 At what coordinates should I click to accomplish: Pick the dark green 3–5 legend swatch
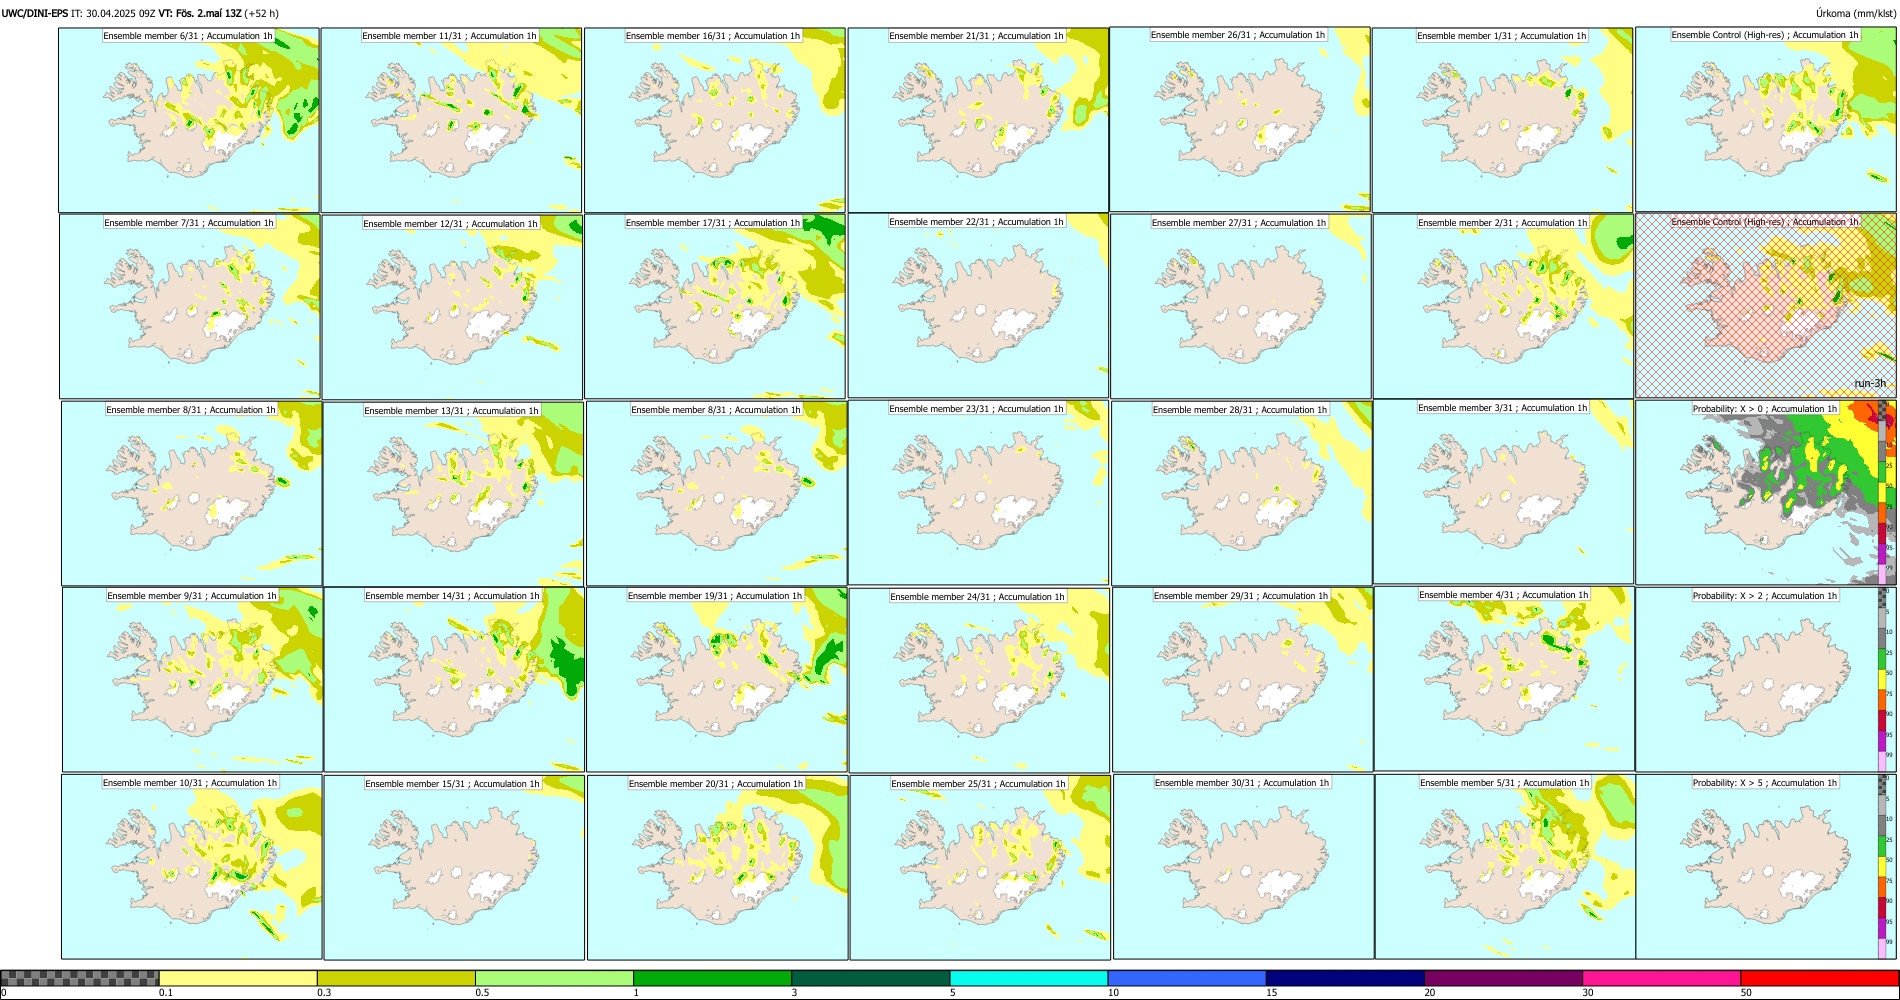870,978
